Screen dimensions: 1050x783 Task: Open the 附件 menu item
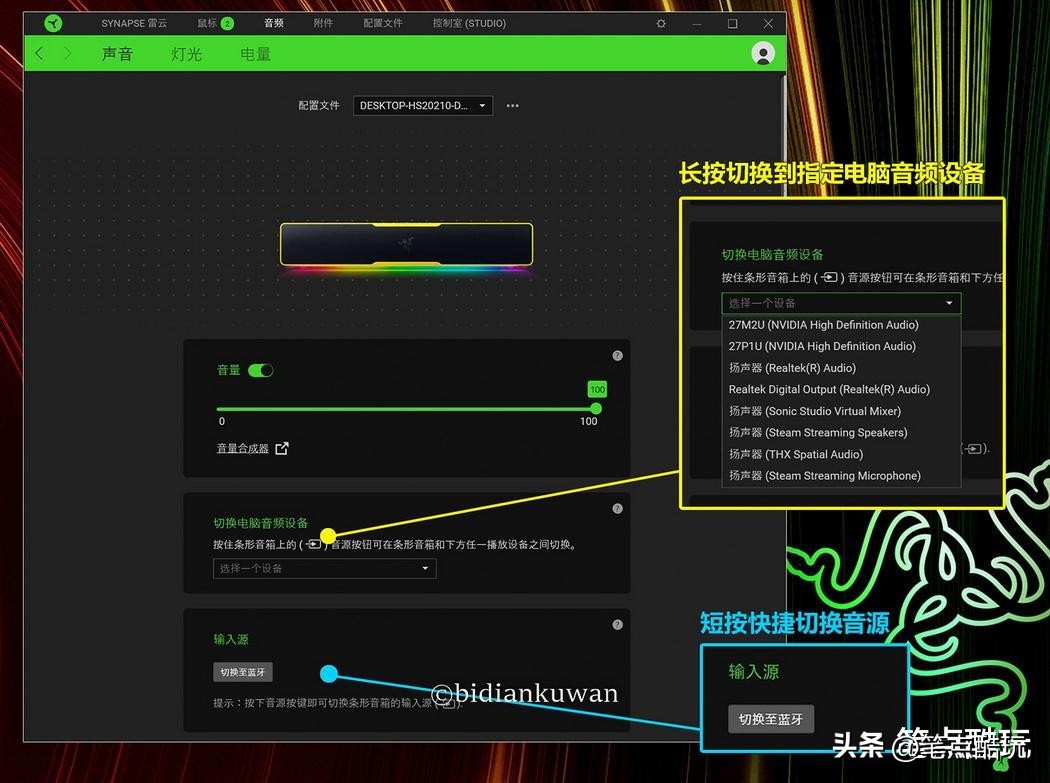coord(323,22)
